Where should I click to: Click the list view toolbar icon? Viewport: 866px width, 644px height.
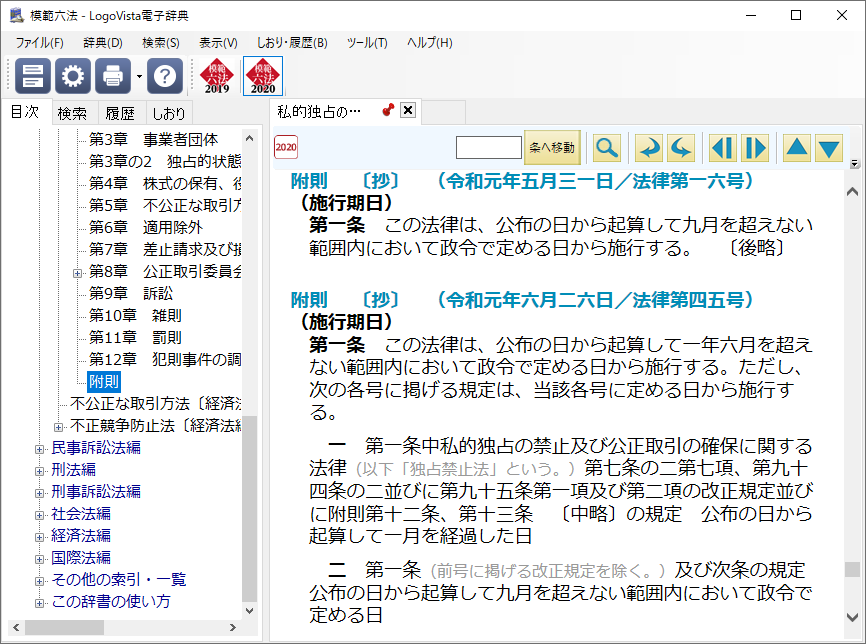33,76
